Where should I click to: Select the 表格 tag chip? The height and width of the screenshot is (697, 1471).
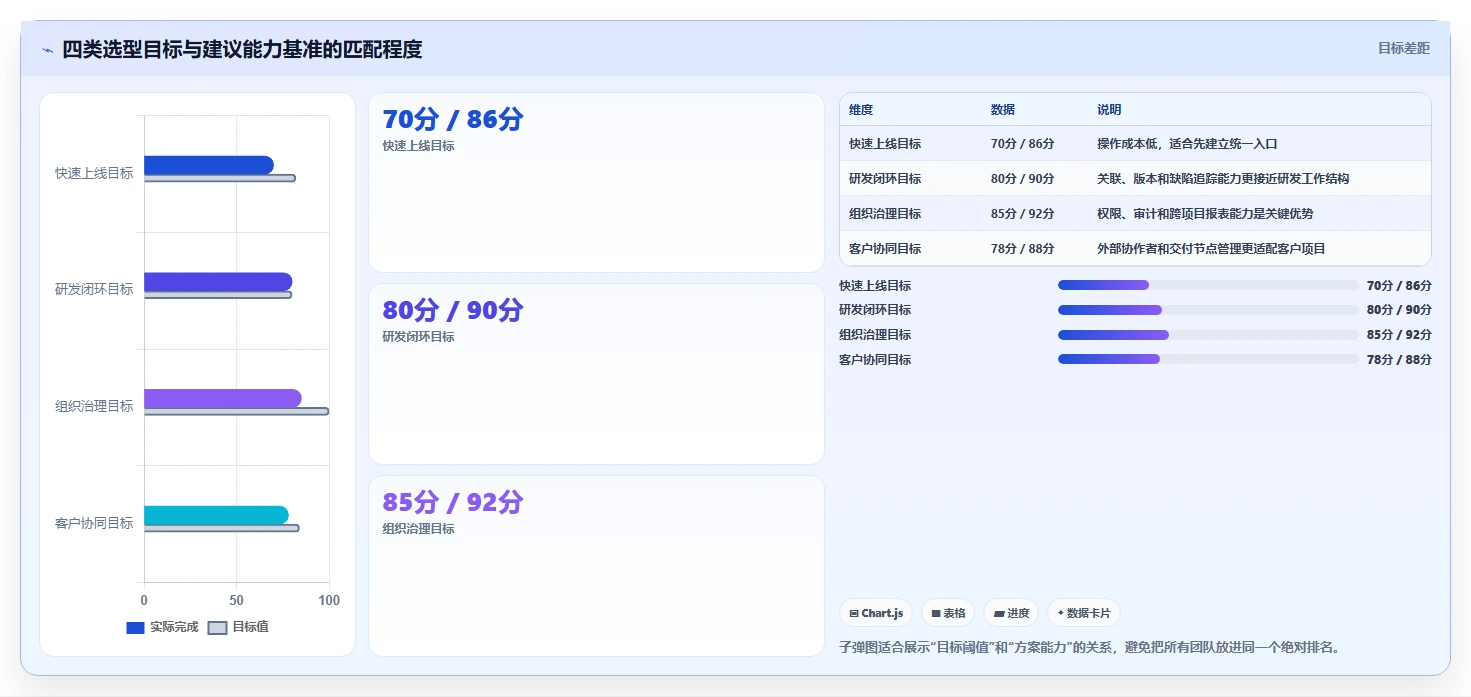click(x=948, y=613)
